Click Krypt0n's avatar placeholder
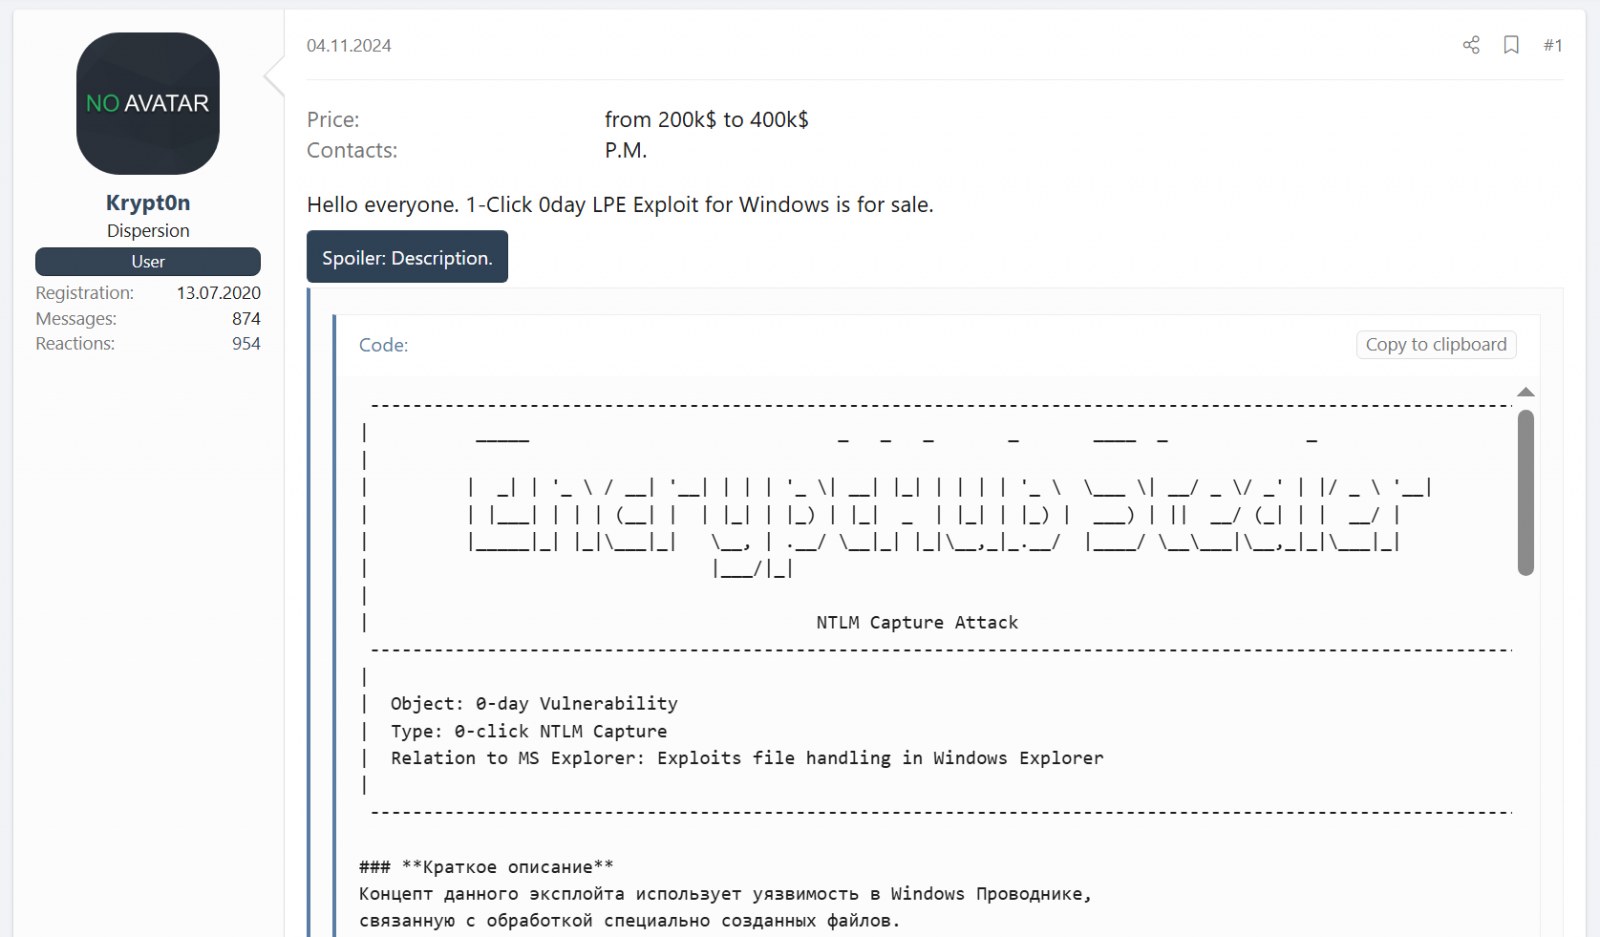 [x=147, y=104]
